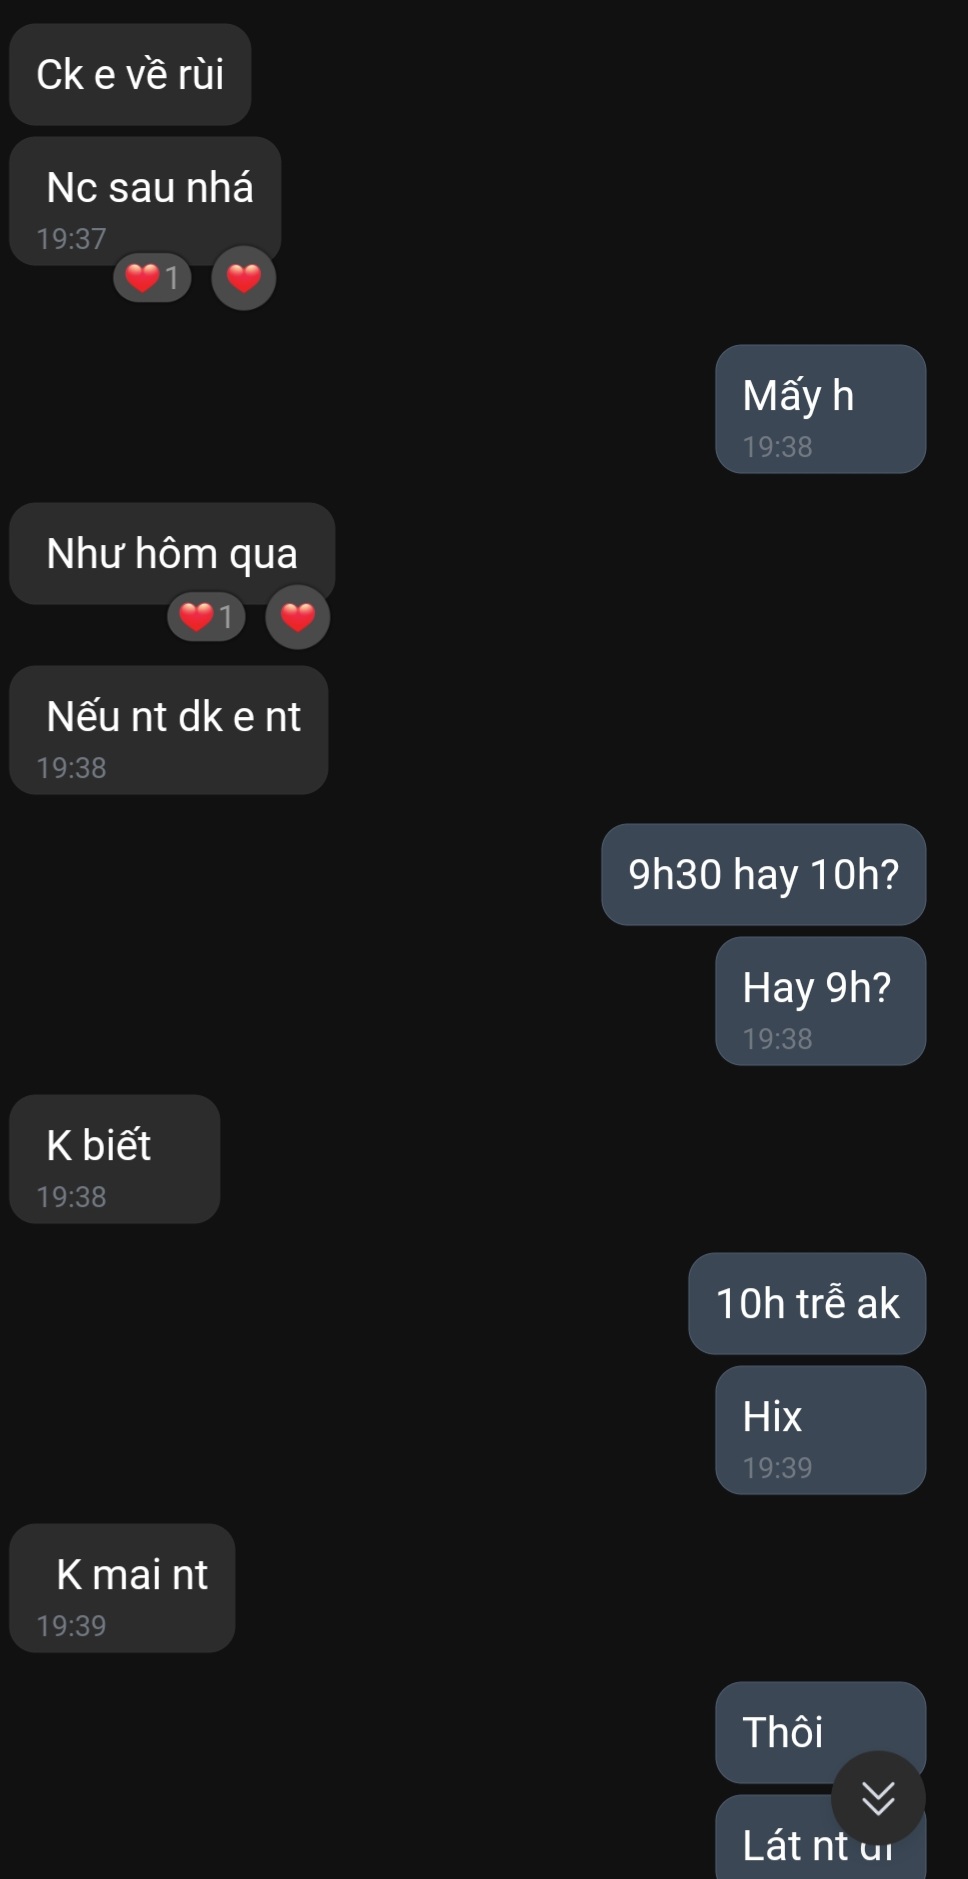Tap the double-chevron scroll to bottom button
This screenshot has height=1879, width=968.
877,1798
